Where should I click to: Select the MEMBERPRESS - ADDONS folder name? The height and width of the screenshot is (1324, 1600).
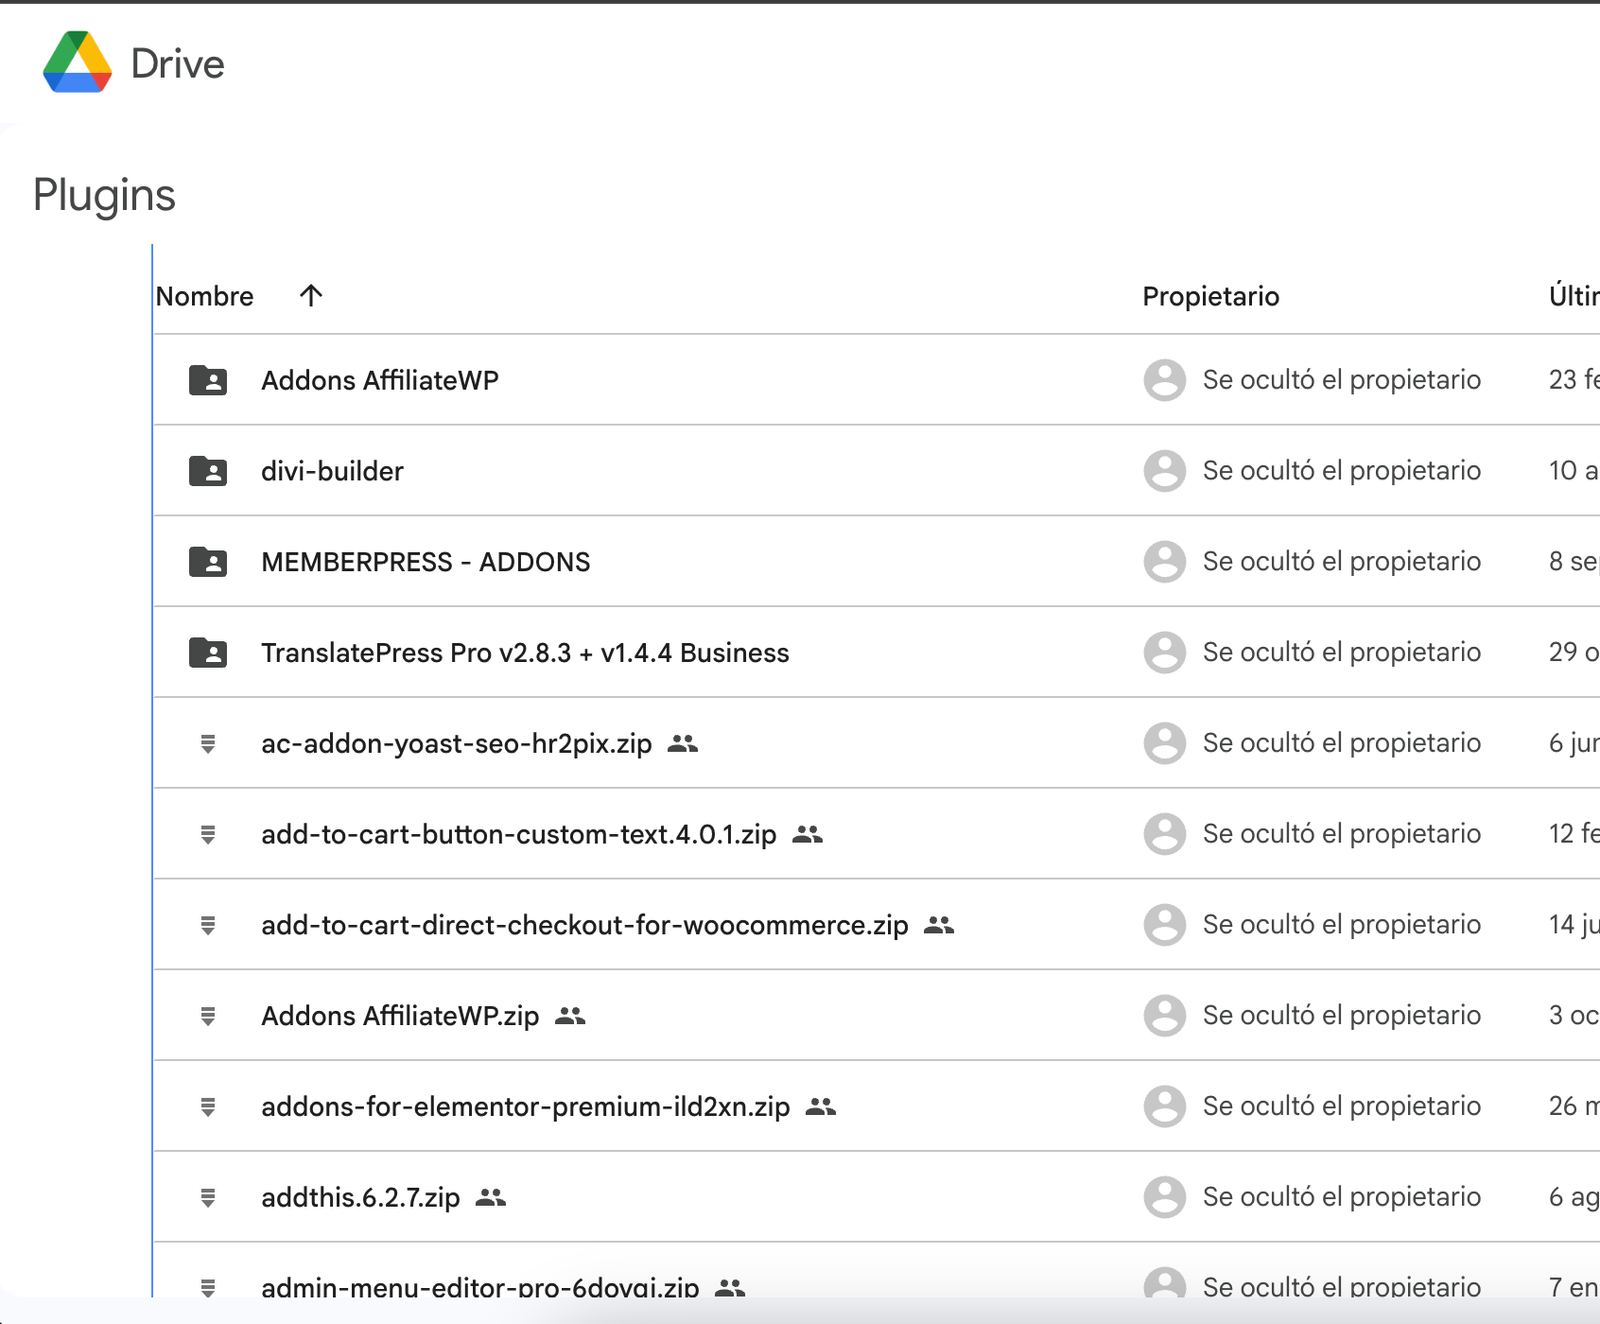coord(426,562)
